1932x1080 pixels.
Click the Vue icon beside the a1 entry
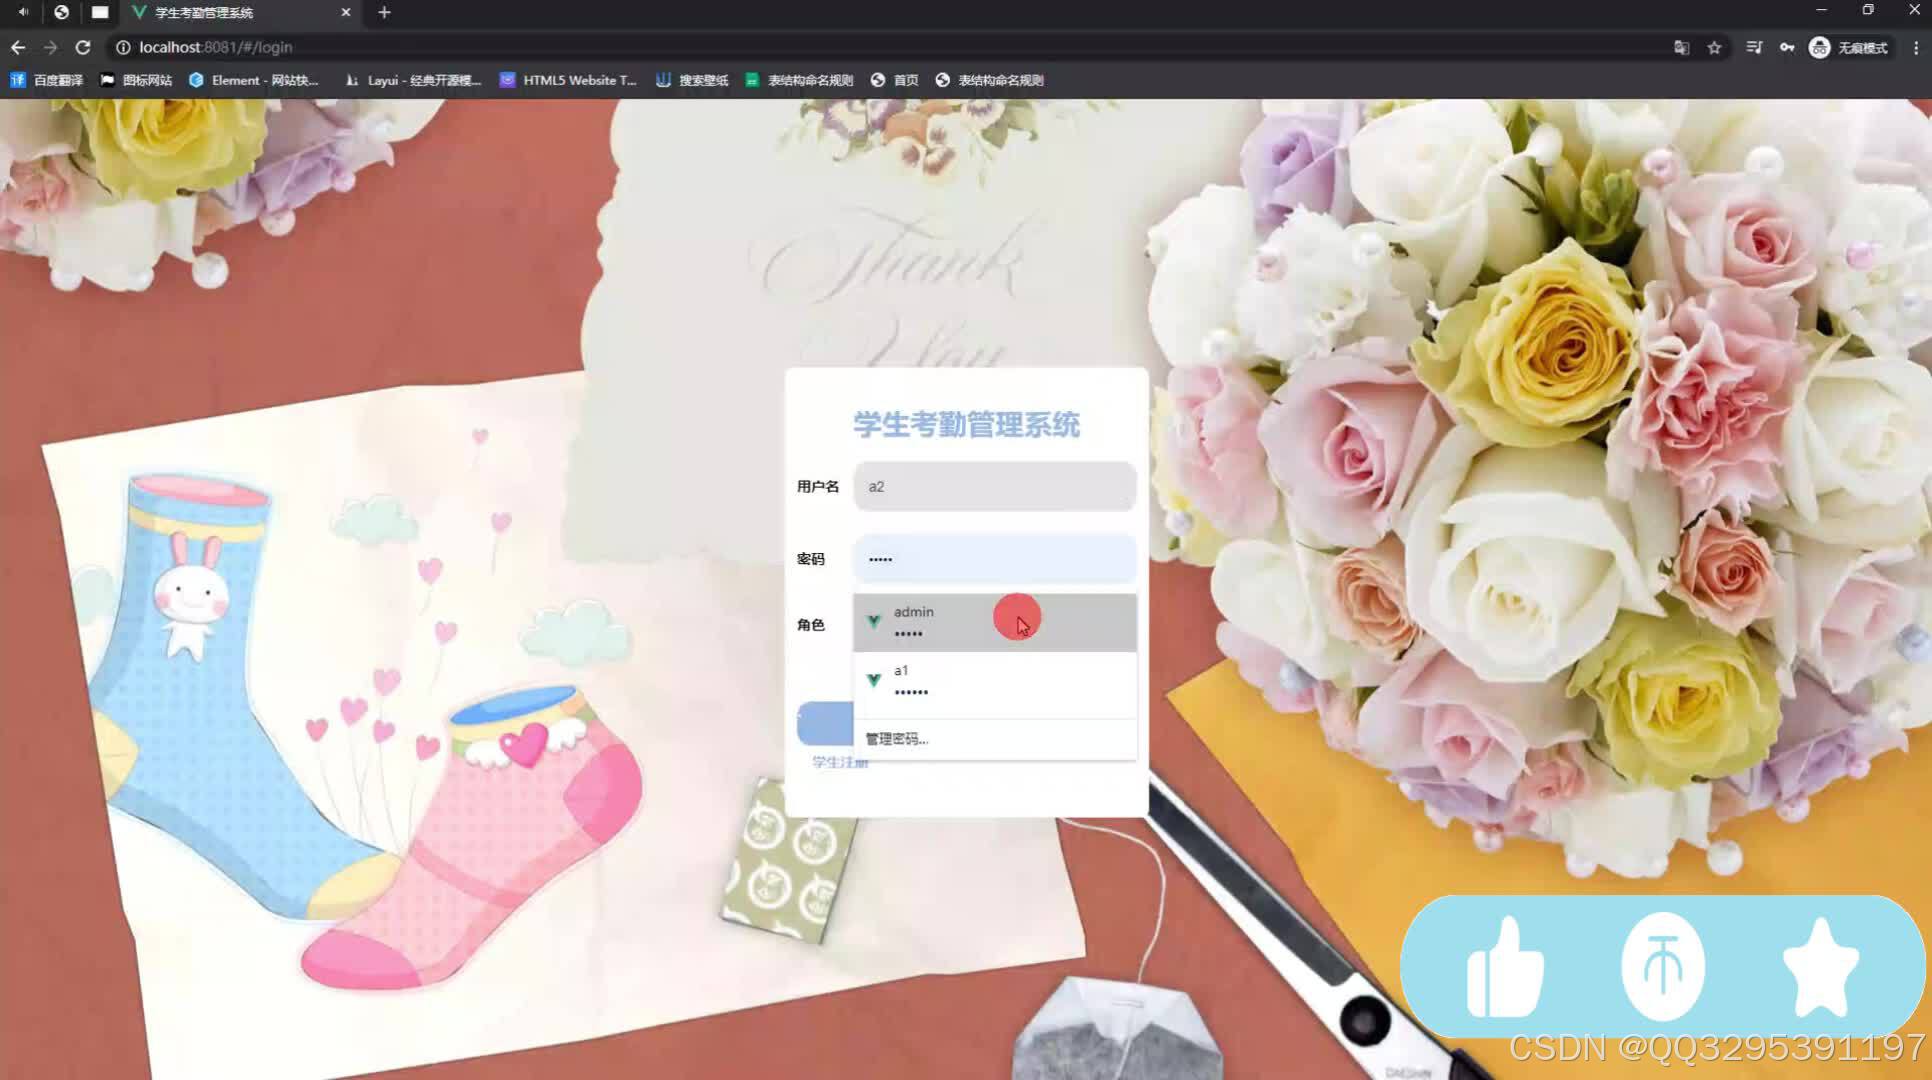point(873,680)
